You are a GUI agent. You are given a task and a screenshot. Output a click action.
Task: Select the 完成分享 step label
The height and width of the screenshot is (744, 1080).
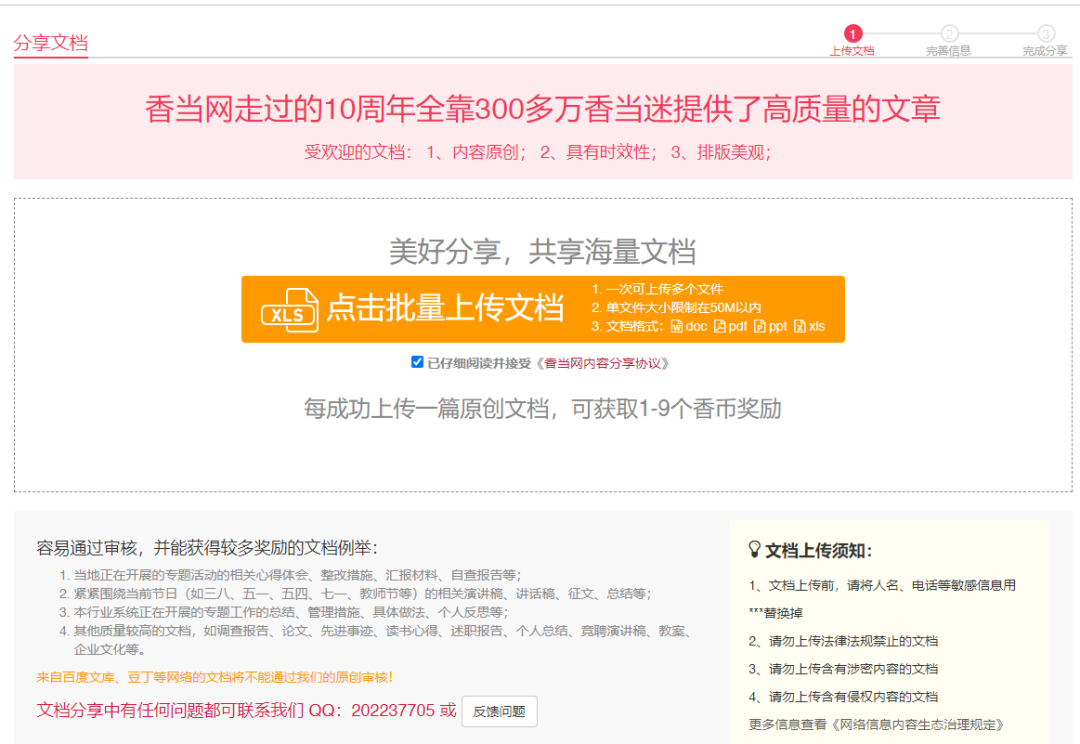pyautogui.click(x=1046, y=51)
